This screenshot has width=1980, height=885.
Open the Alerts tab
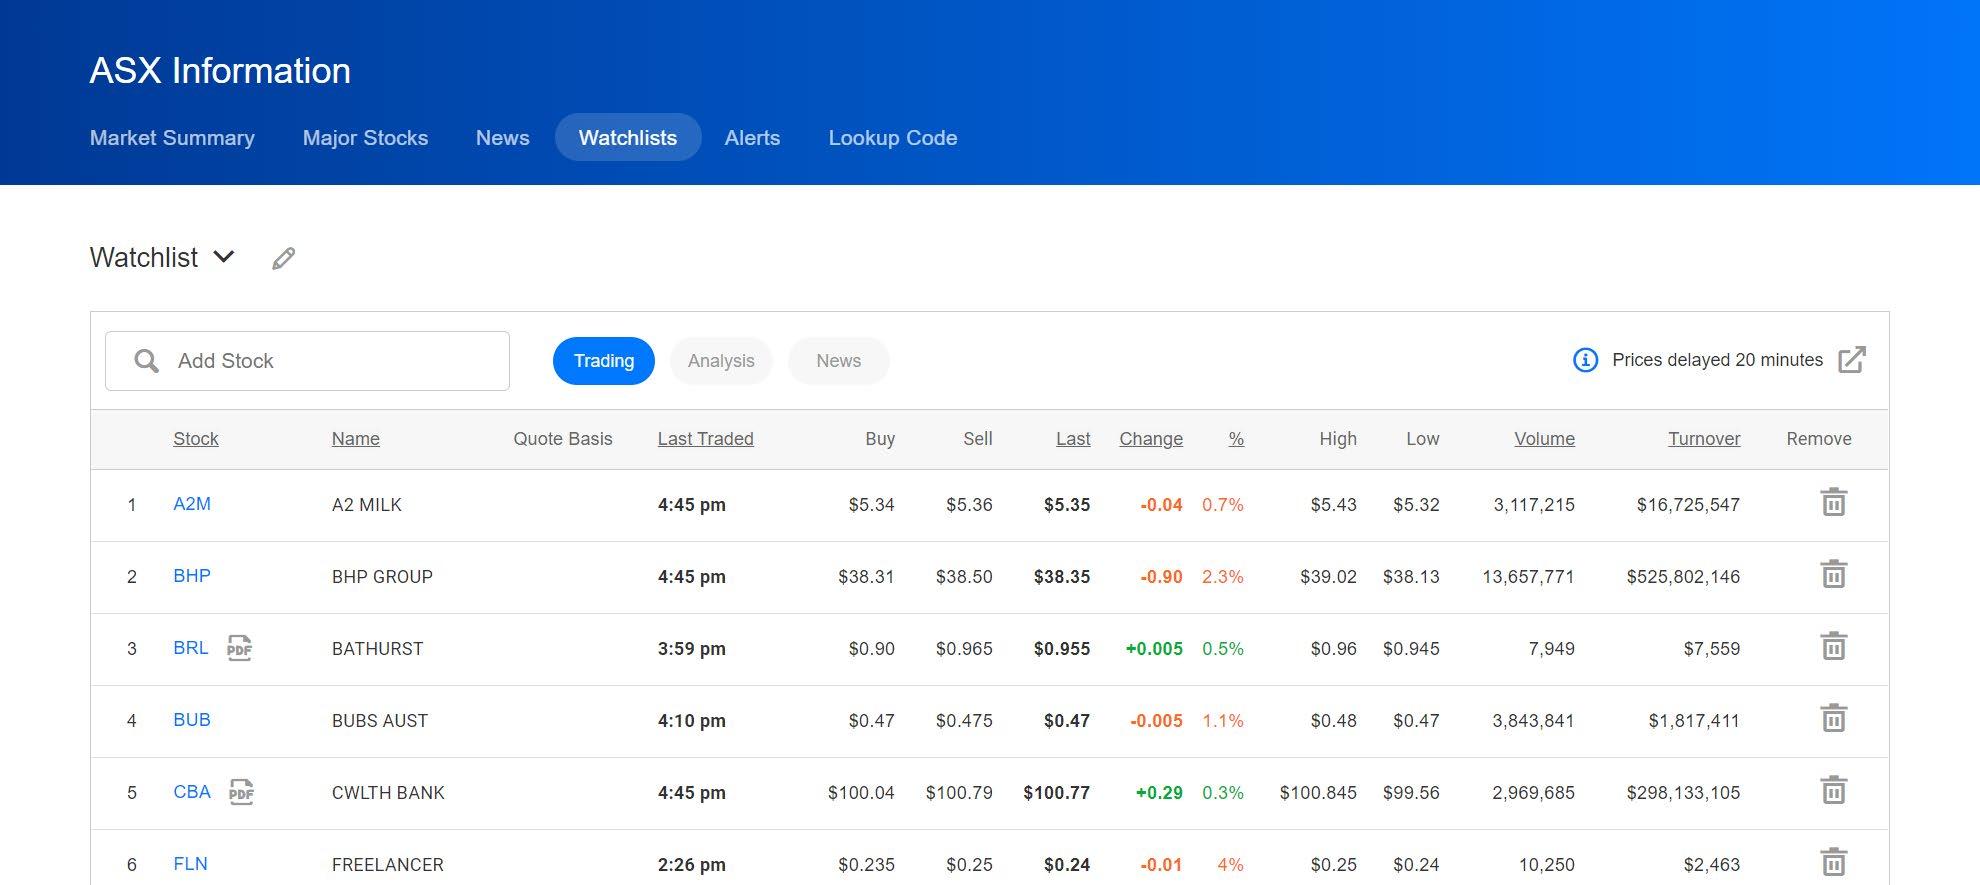tap(752, 138)
